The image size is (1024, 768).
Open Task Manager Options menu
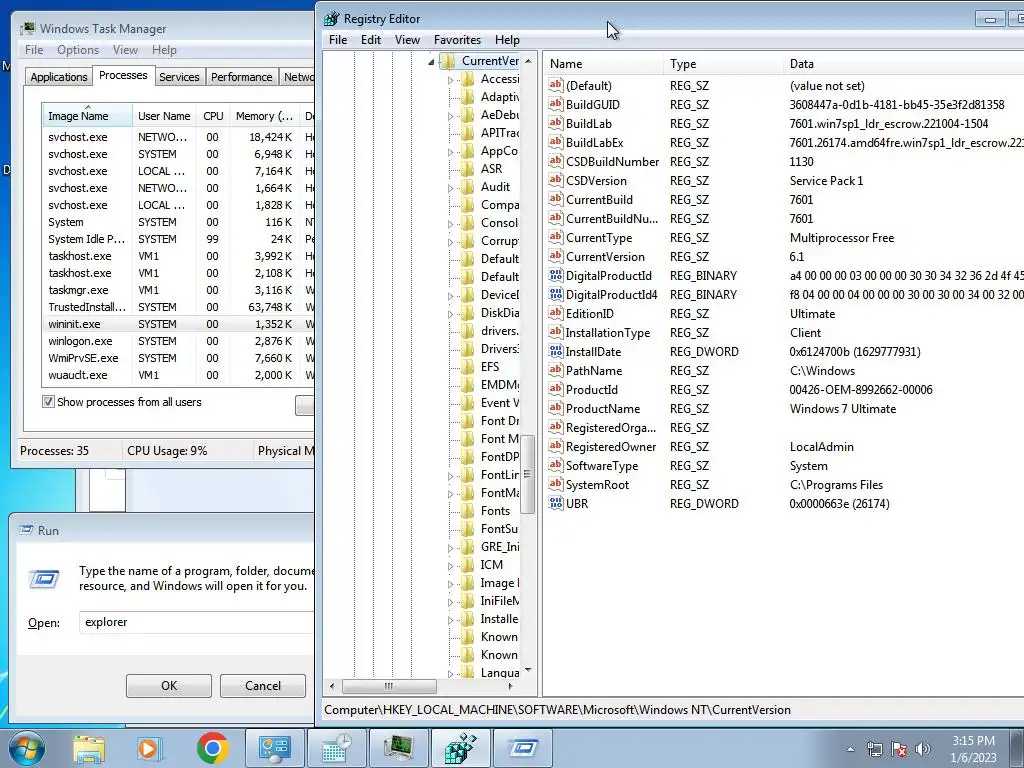click(x=78, y=50)
